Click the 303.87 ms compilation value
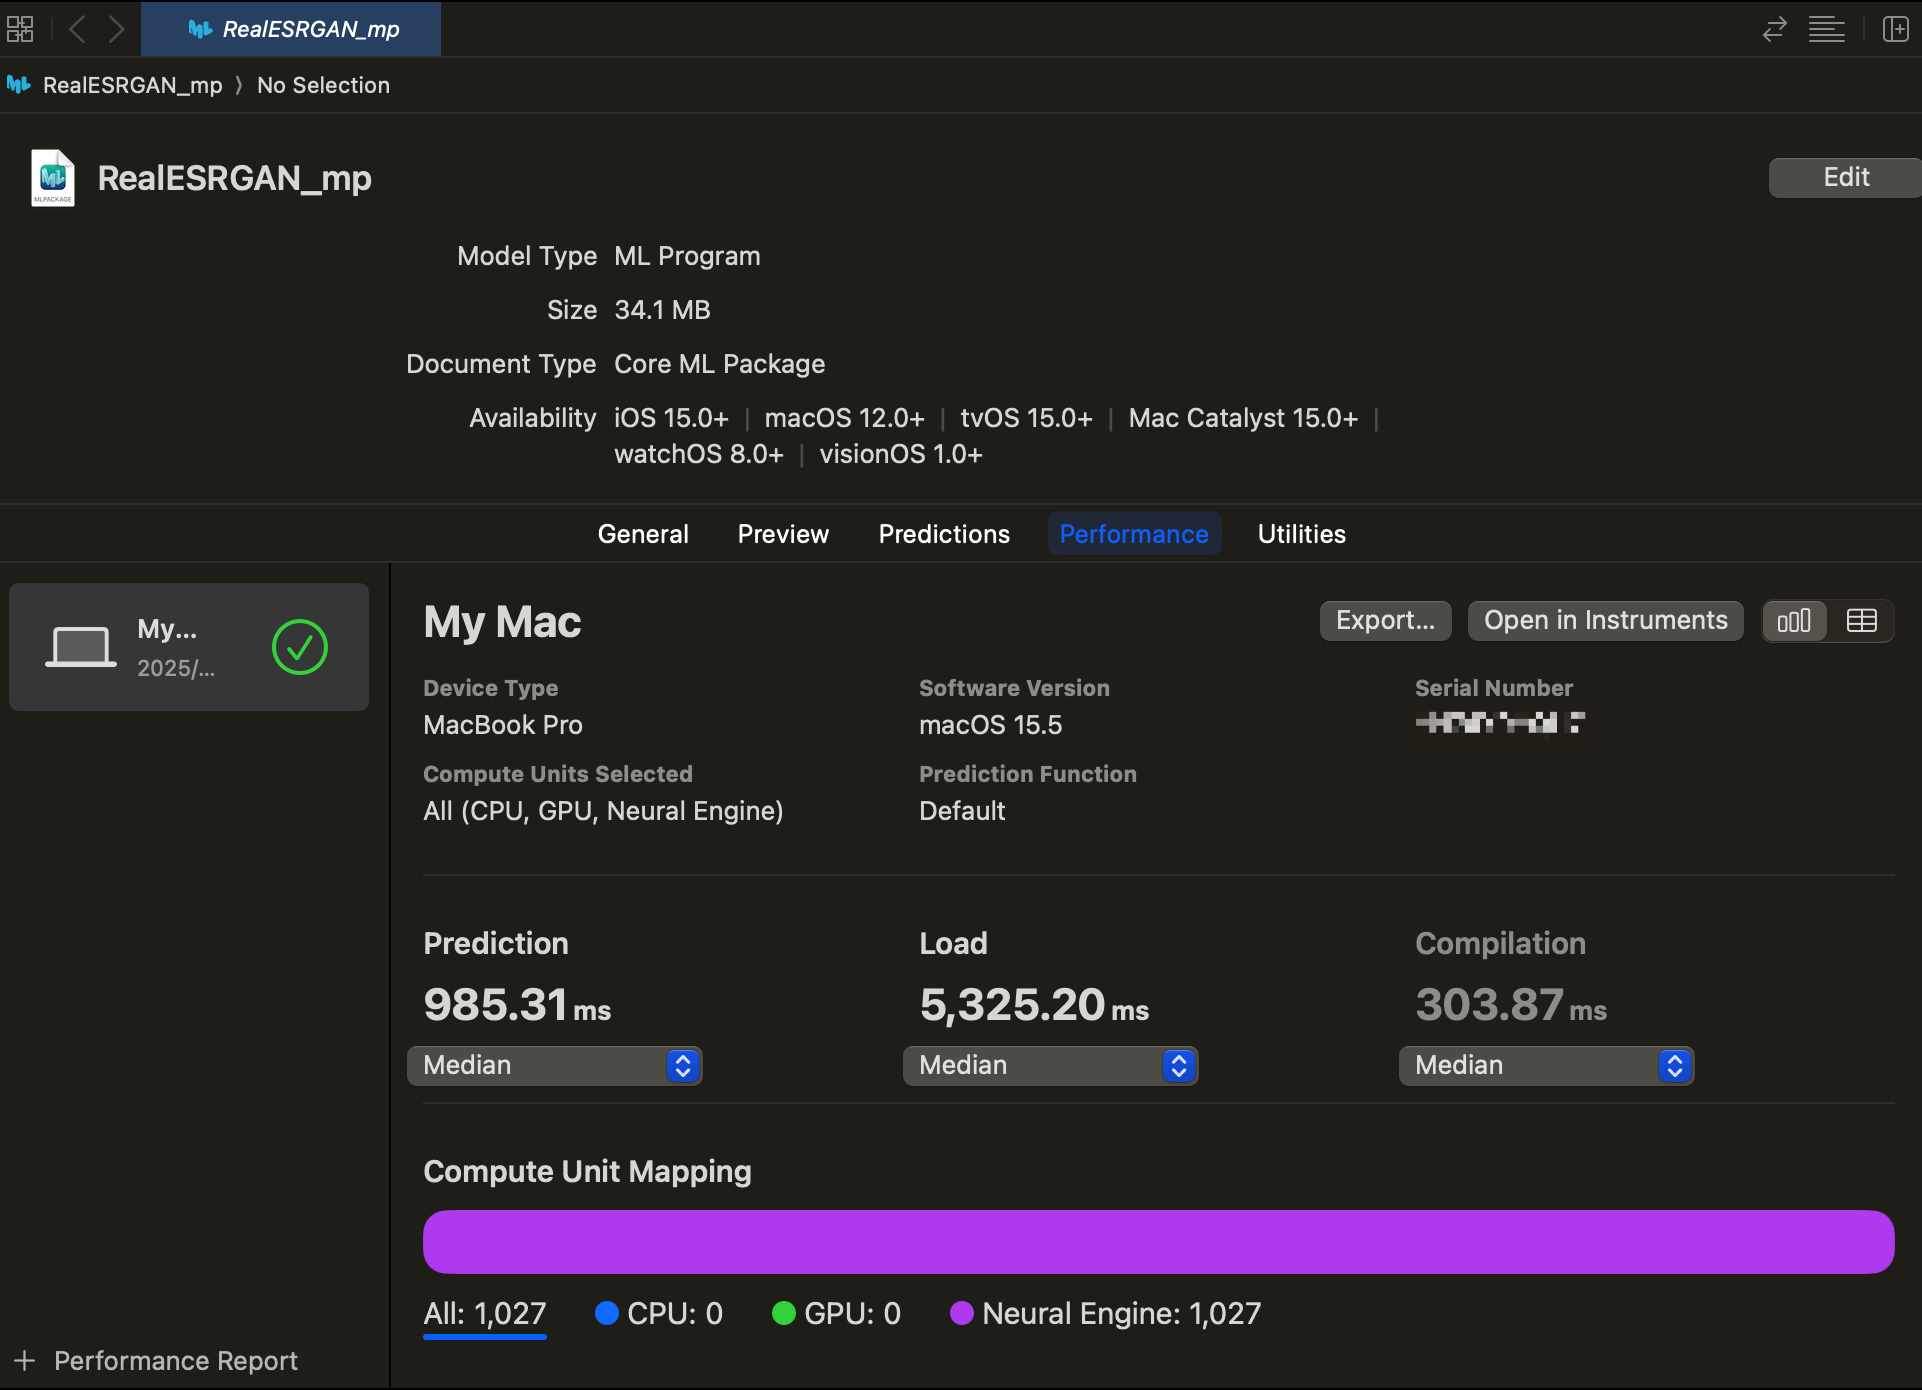Viewport: 1922px width, 1390px height. coord(1511,1005)
